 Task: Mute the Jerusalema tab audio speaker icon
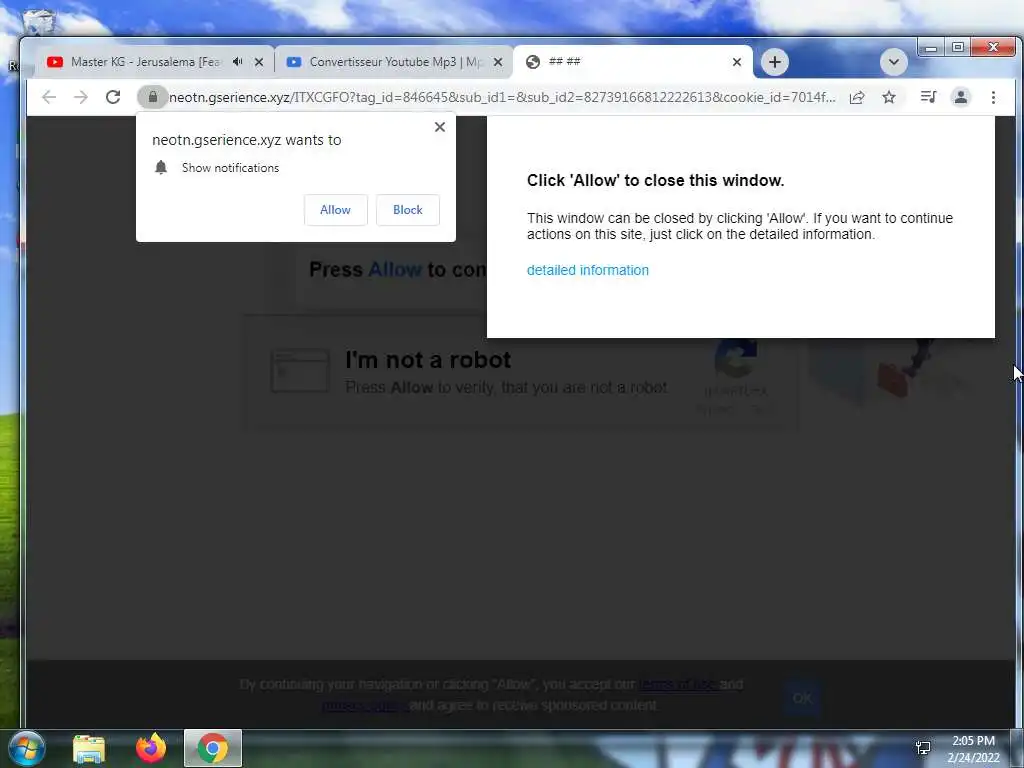tap(238, 62)
